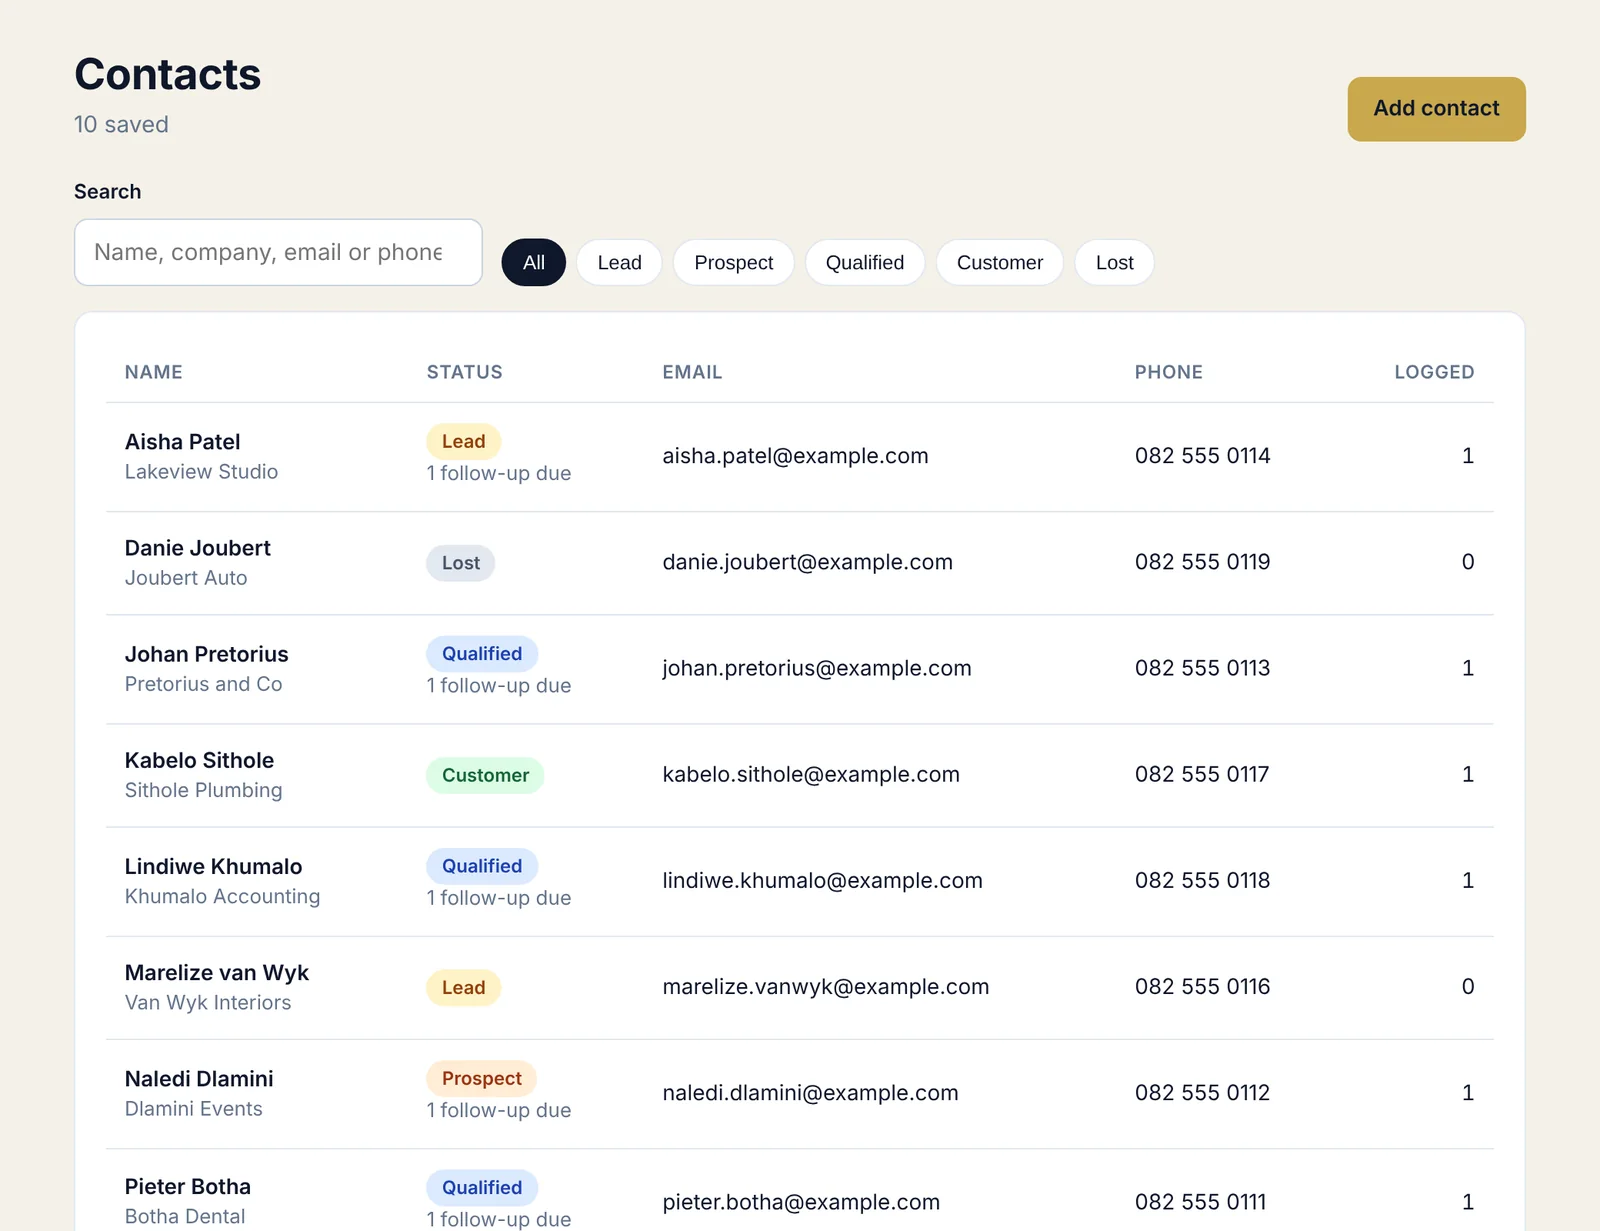Screen dimensions: 1600x1231
Task: Click aisha.patel@example.com email
Action: coord(796,456)
